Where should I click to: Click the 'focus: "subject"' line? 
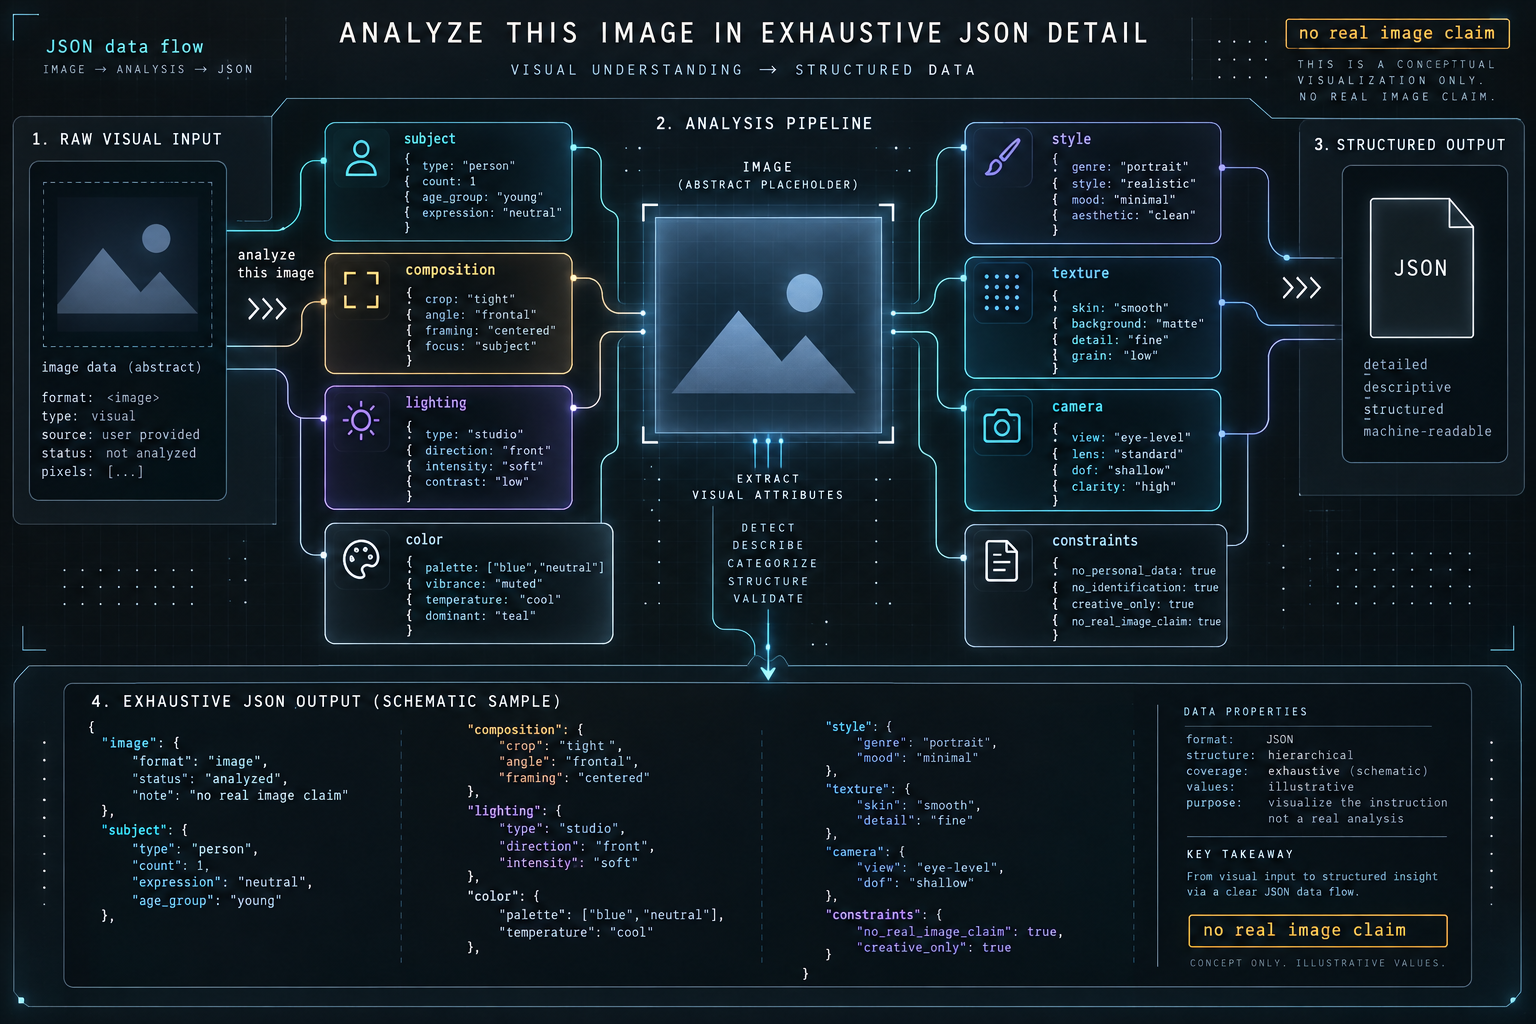tap(480, 347)
